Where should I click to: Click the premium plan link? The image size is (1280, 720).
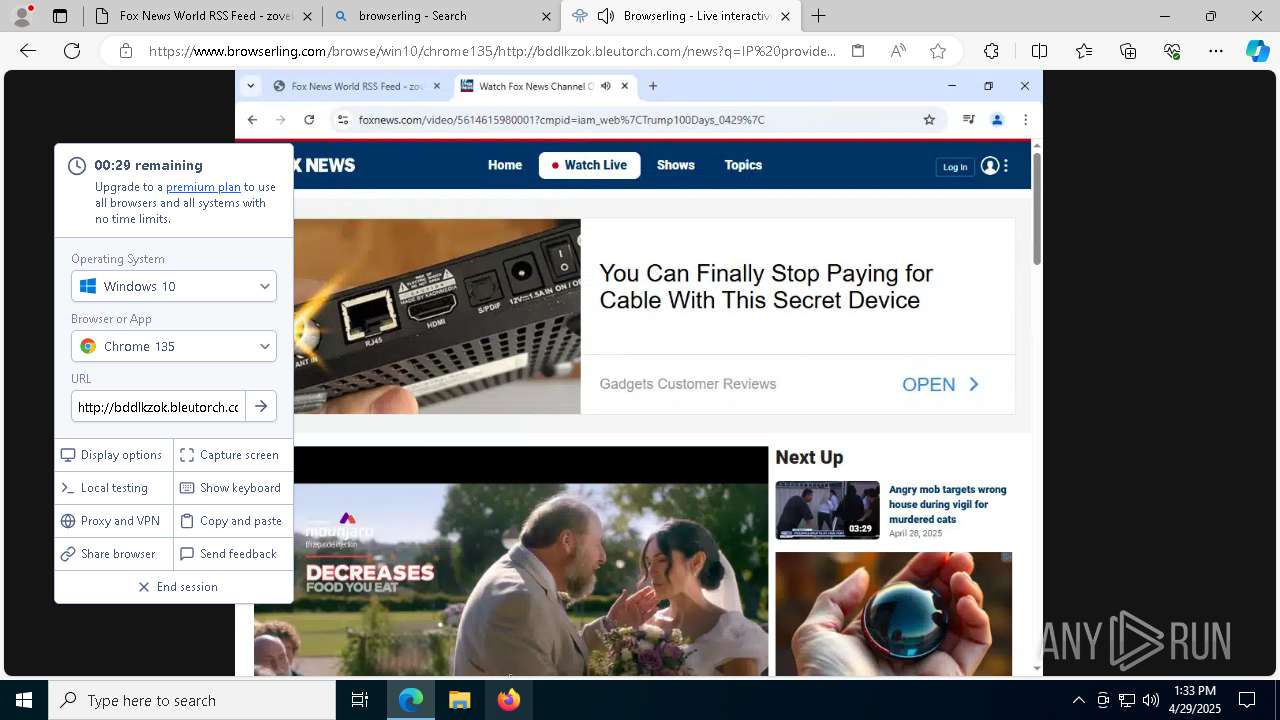click(203, 187)
